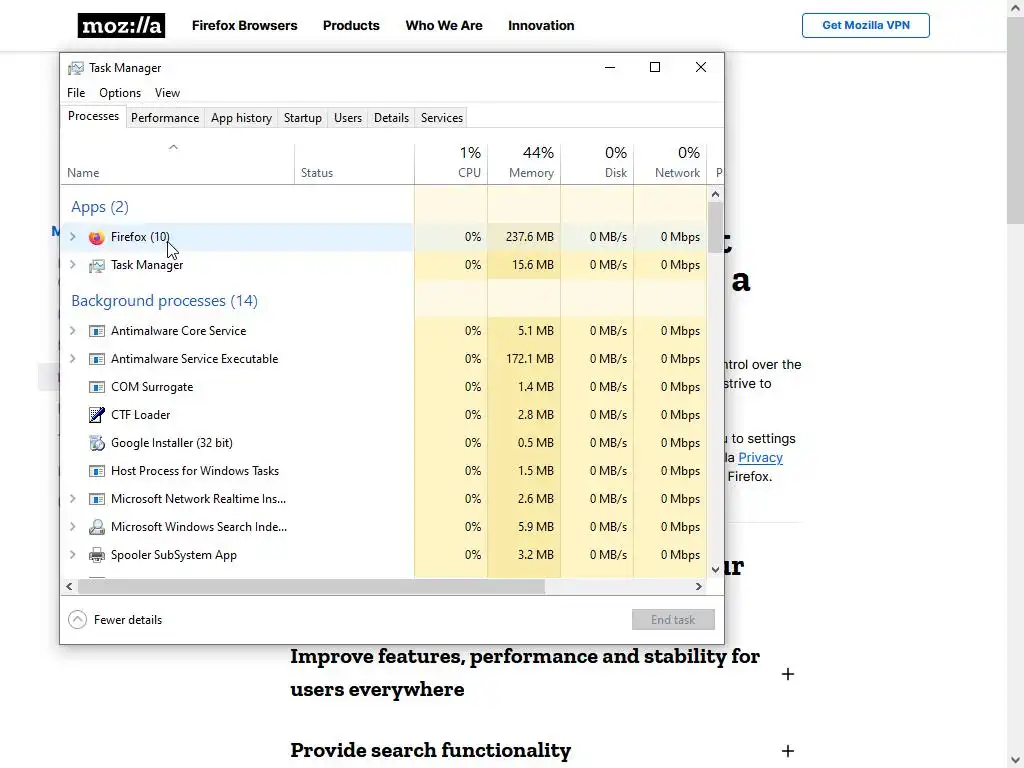The height and width of the screenshot is (768, 1024).
Task: Click the process list scroll up arrow
Action: 715,194
